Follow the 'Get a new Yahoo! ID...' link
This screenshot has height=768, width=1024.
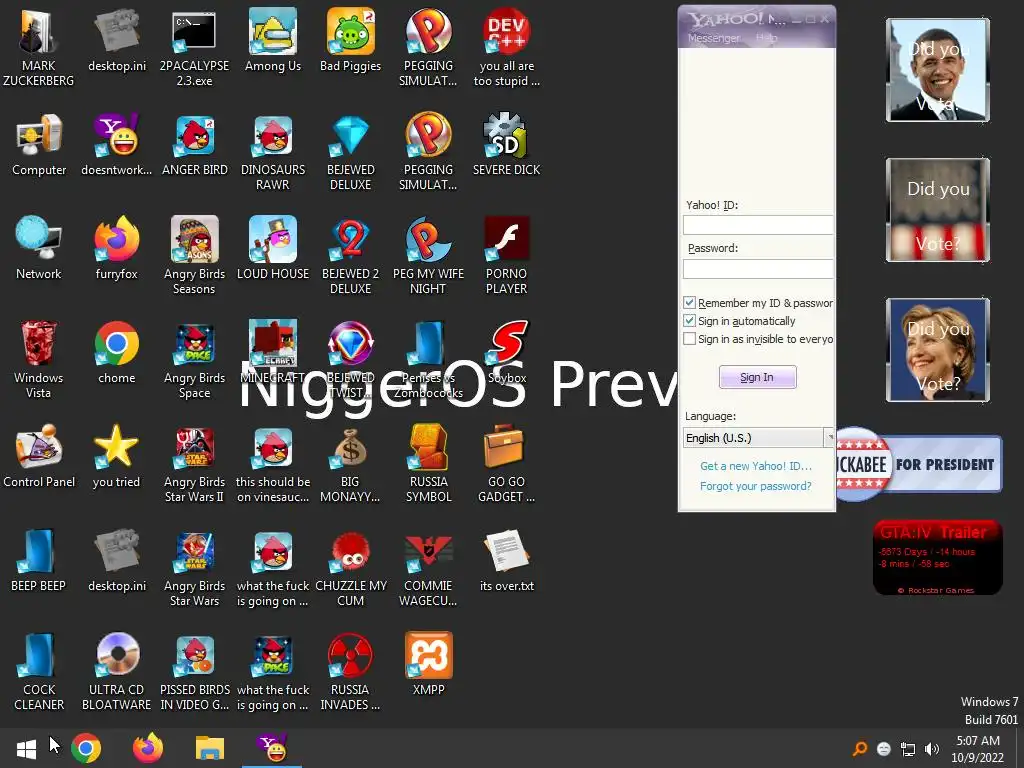tap(756, 466)
